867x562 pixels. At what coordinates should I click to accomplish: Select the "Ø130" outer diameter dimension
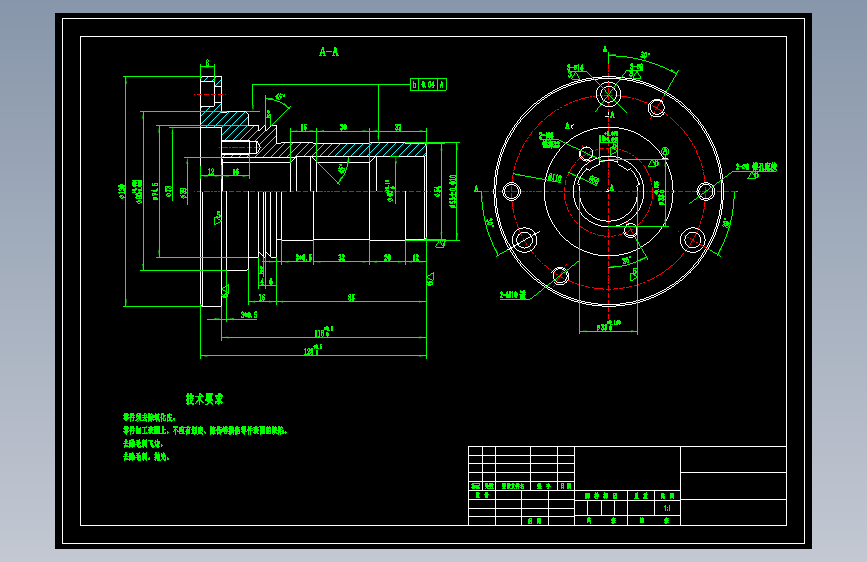tap(122, 191)
